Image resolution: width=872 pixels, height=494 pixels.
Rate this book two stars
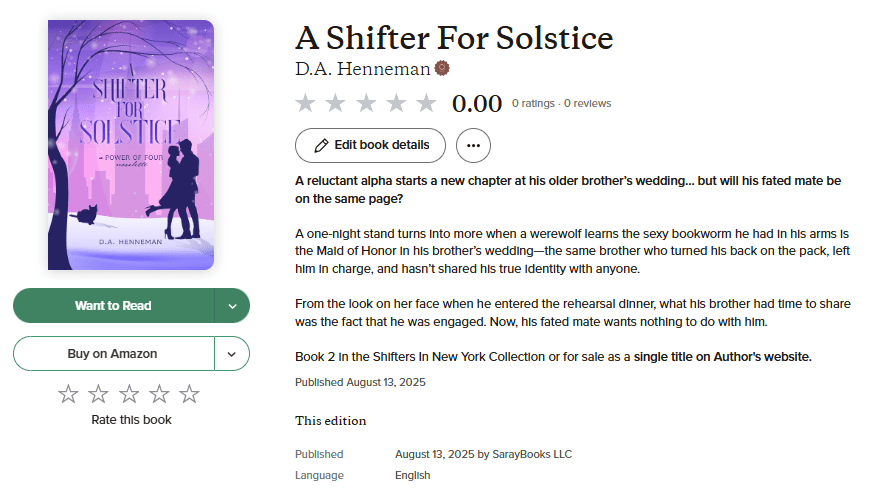tap(98, 394)
